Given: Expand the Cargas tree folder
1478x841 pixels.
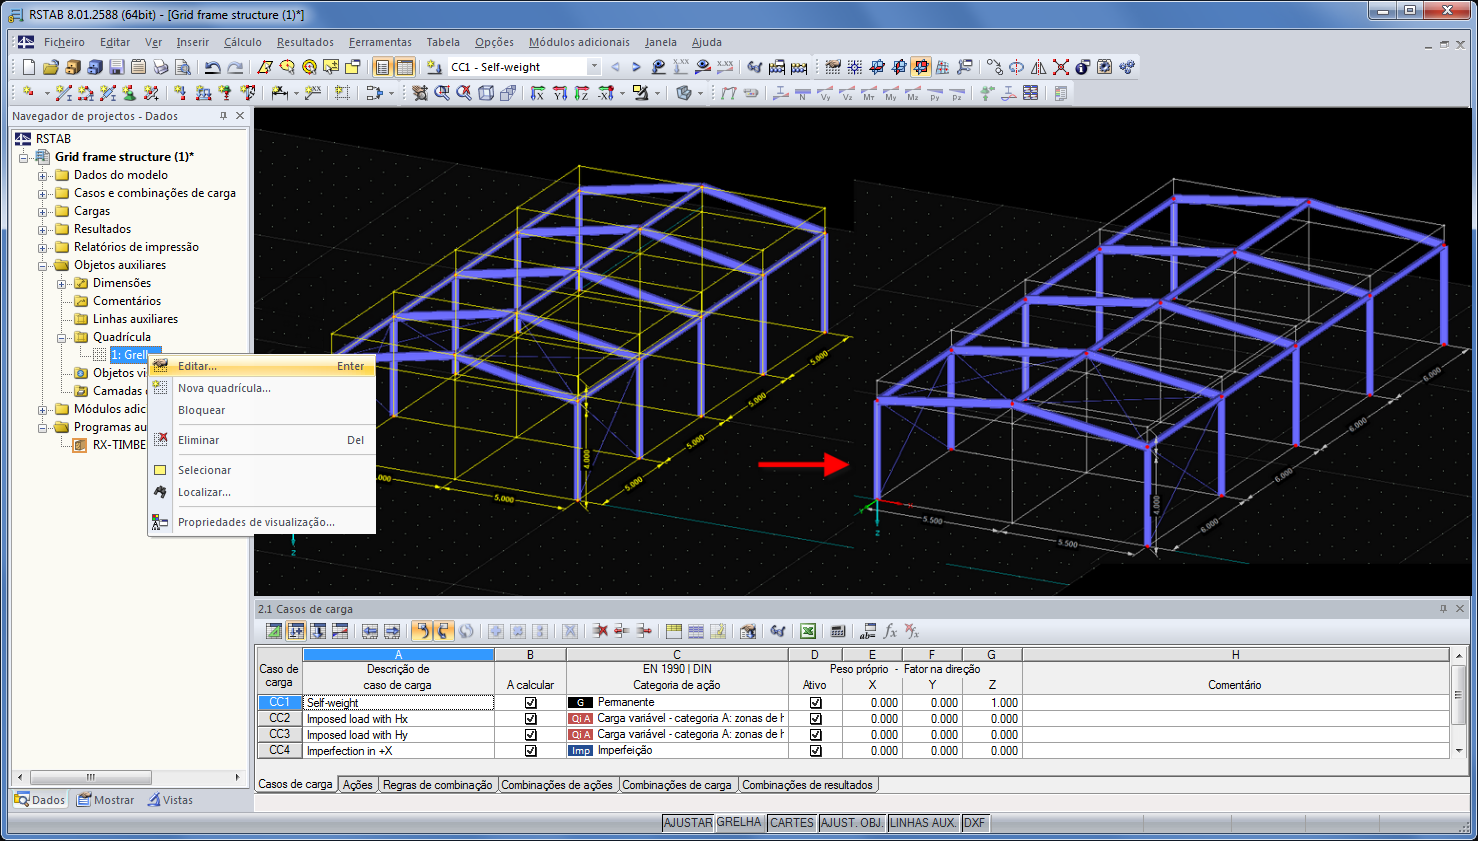Looking at the screenshot, I should [x=43, y=211].
